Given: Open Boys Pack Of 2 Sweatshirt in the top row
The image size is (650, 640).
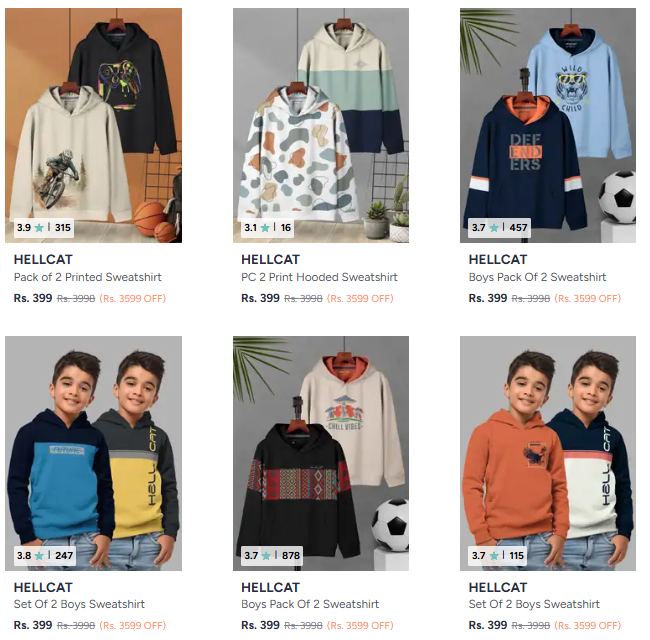Looking at the screenshot, I should pos(537,277).
